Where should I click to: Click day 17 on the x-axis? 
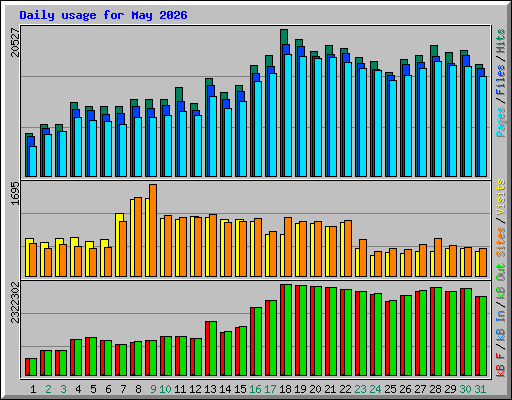[270, 389]
